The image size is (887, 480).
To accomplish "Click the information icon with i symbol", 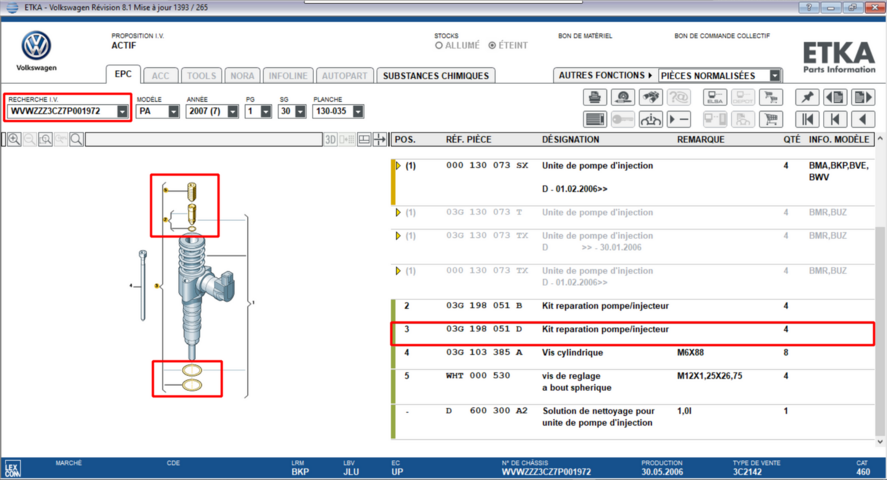I will (x=651, y=119).
